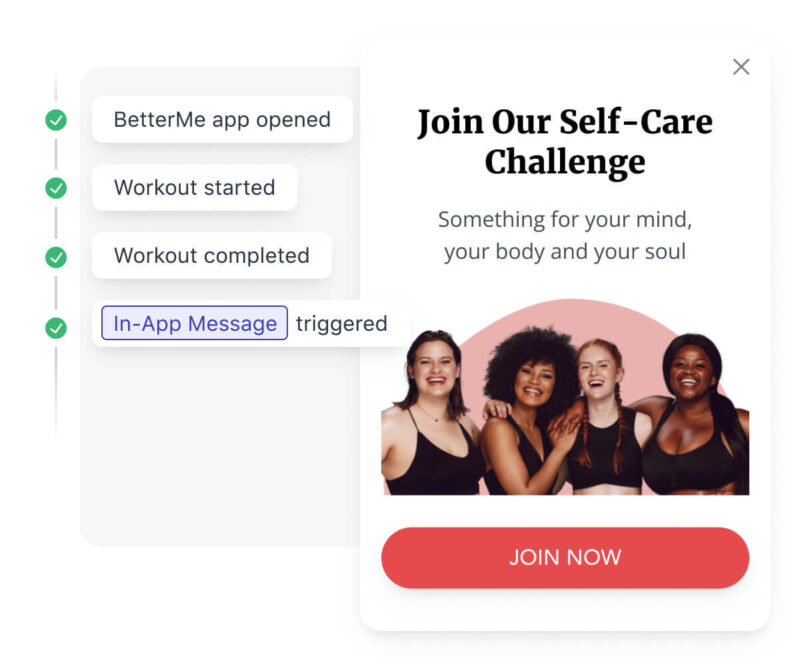The image size is (800, 667).
Task: Select the Workout started step
Action: (x=194, y=187)
